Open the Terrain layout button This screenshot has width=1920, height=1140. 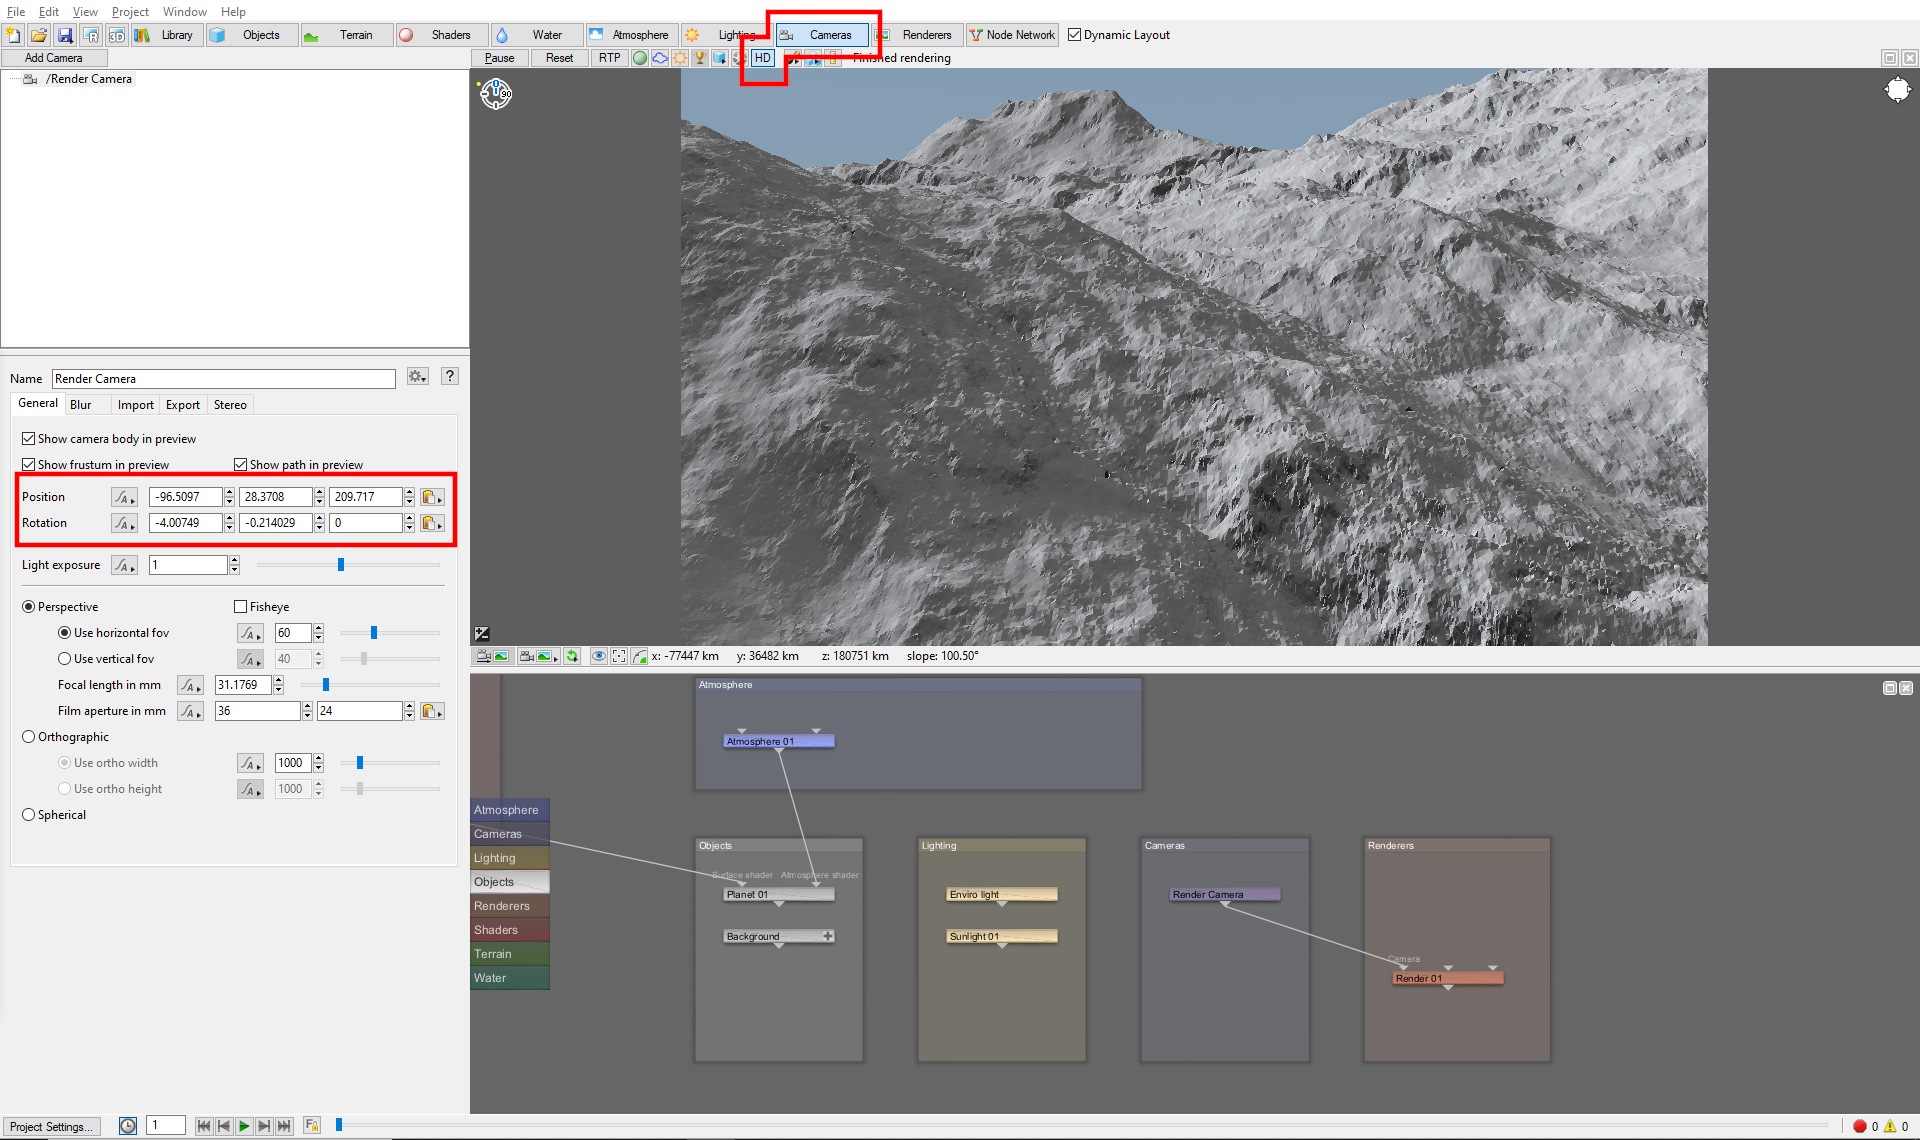345,35
